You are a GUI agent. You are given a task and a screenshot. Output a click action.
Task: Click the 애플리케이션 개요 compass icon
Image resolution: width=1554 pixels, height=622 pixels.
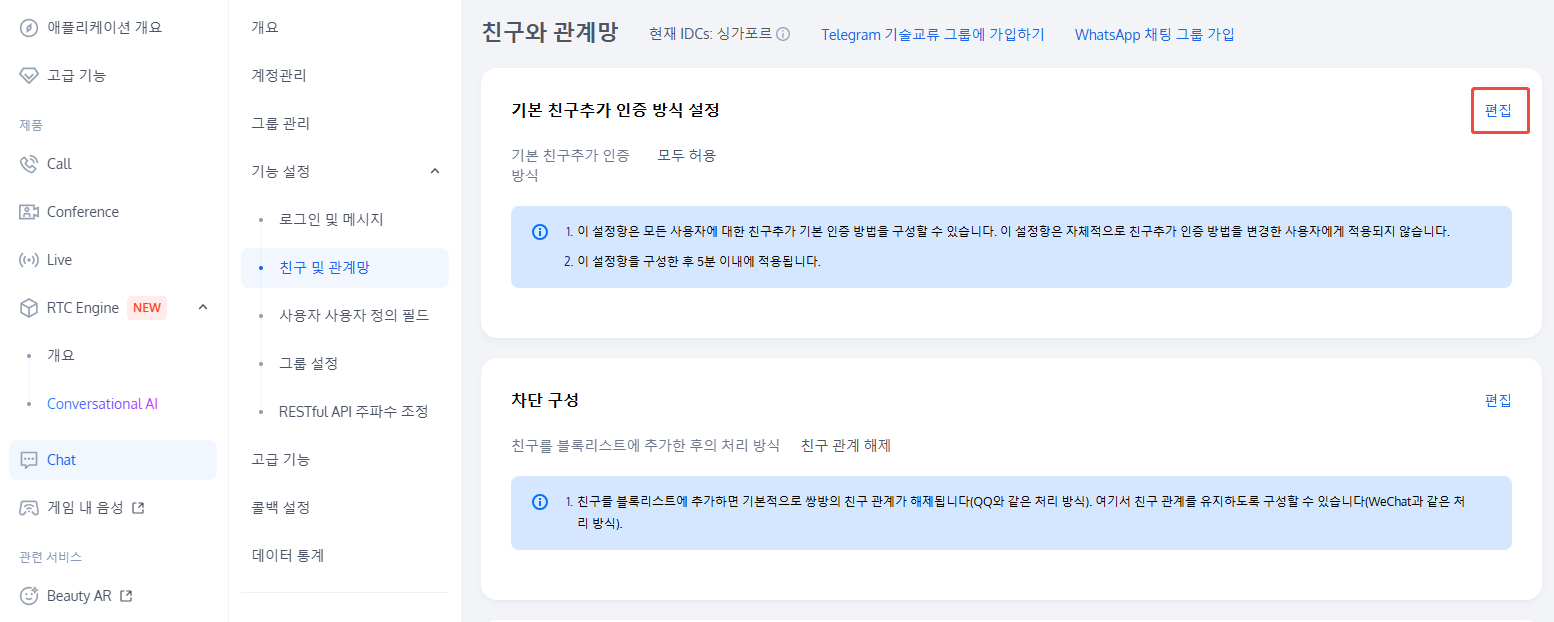point(29,27)
